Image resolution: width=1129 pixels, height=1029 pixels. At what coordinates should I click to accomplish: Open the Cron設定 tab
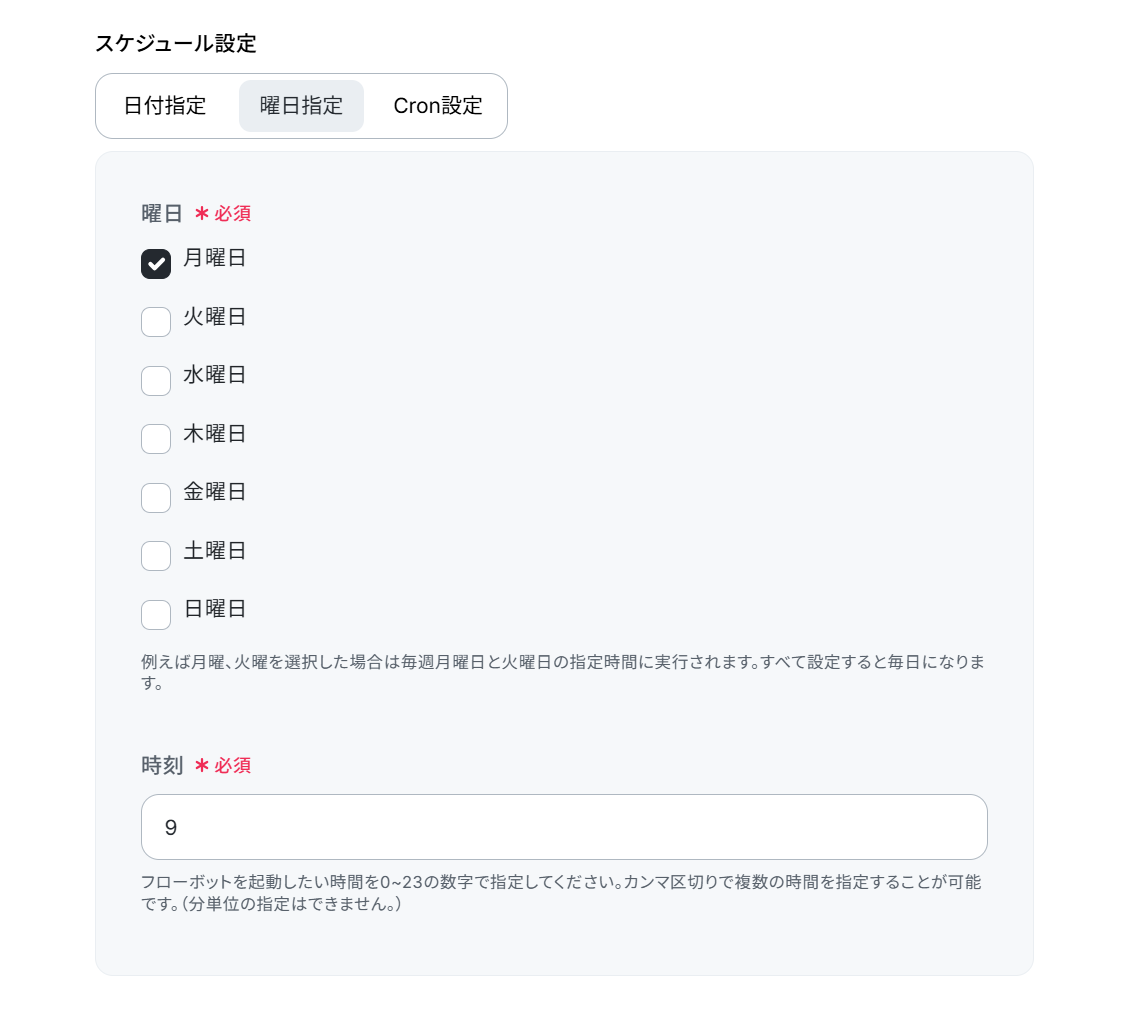click(x=438, y=106)
